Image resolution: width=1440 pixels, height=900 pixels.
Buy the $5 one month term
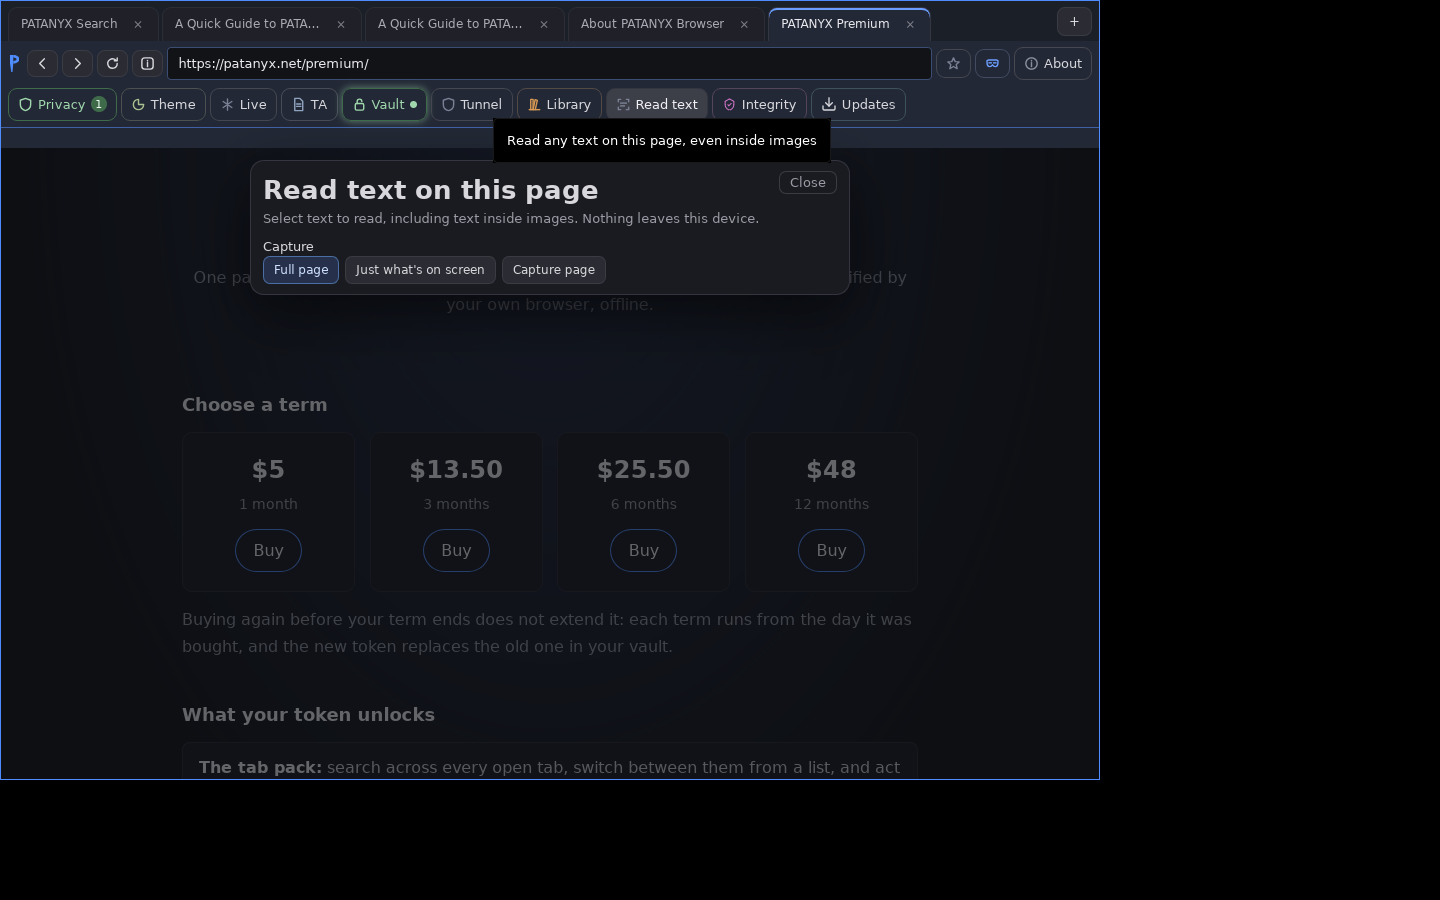pyautogui.click(x=268, y=550)
